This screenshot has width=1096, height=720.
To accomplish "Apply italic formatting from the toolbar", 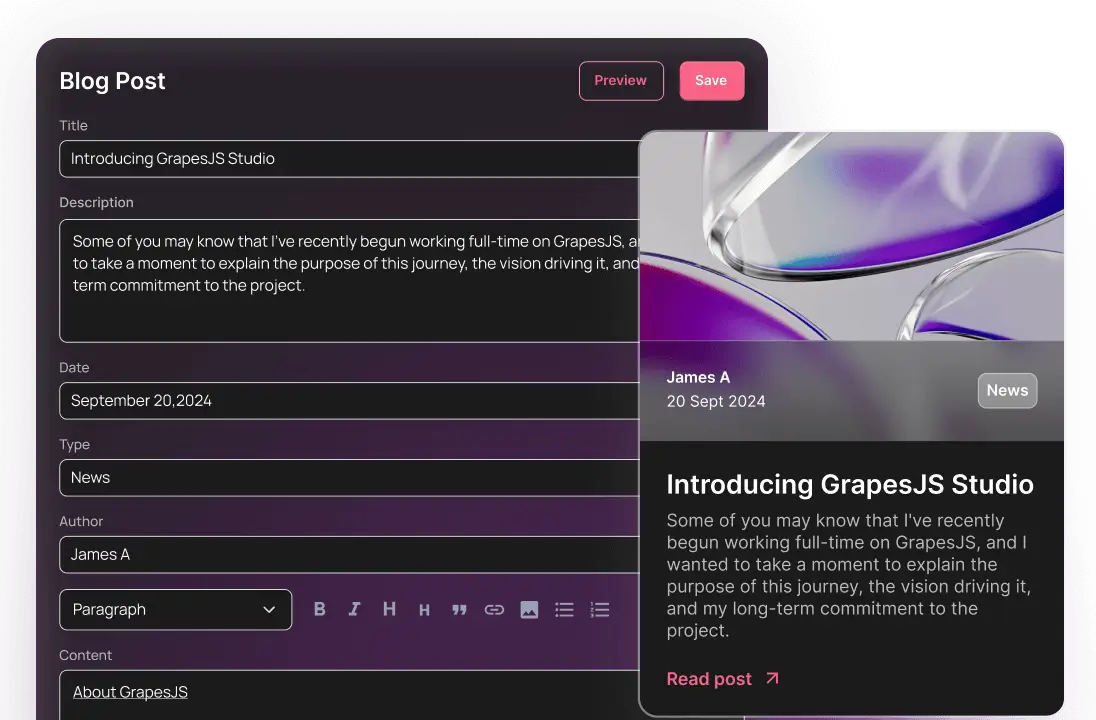I will (354, 610).
